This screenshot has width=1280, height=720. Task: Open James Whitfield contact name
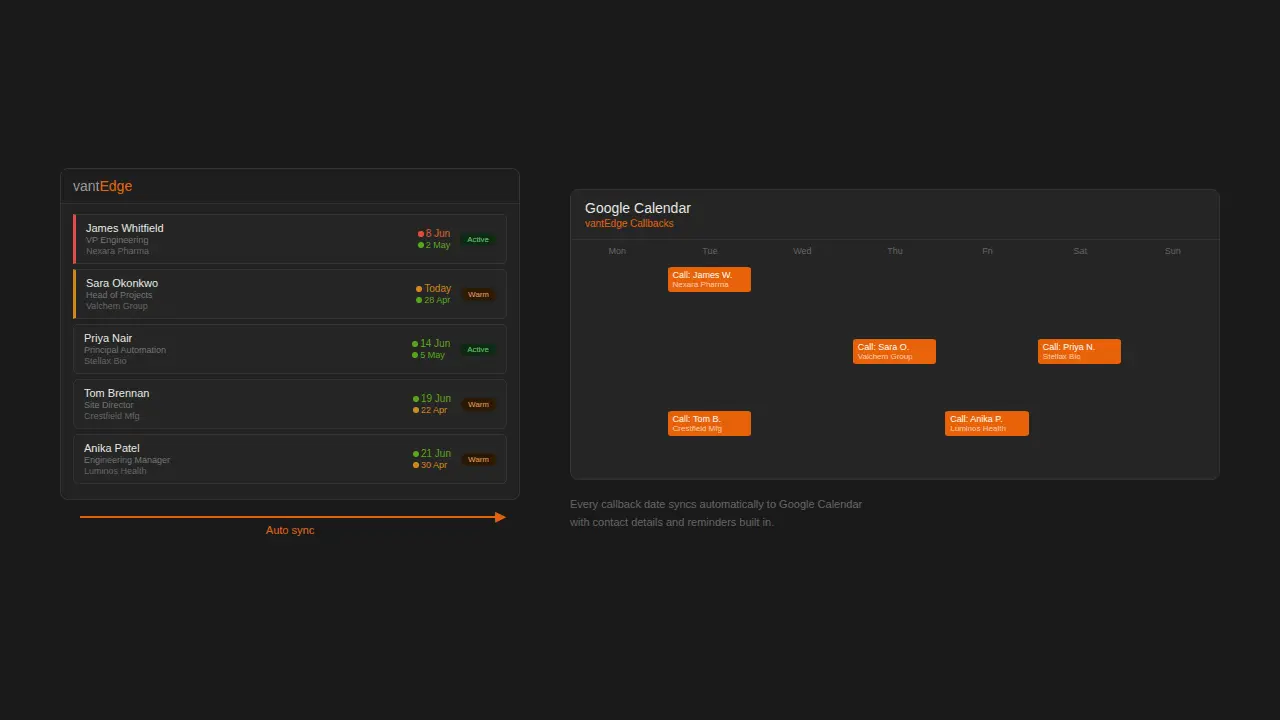pos(125,228)
